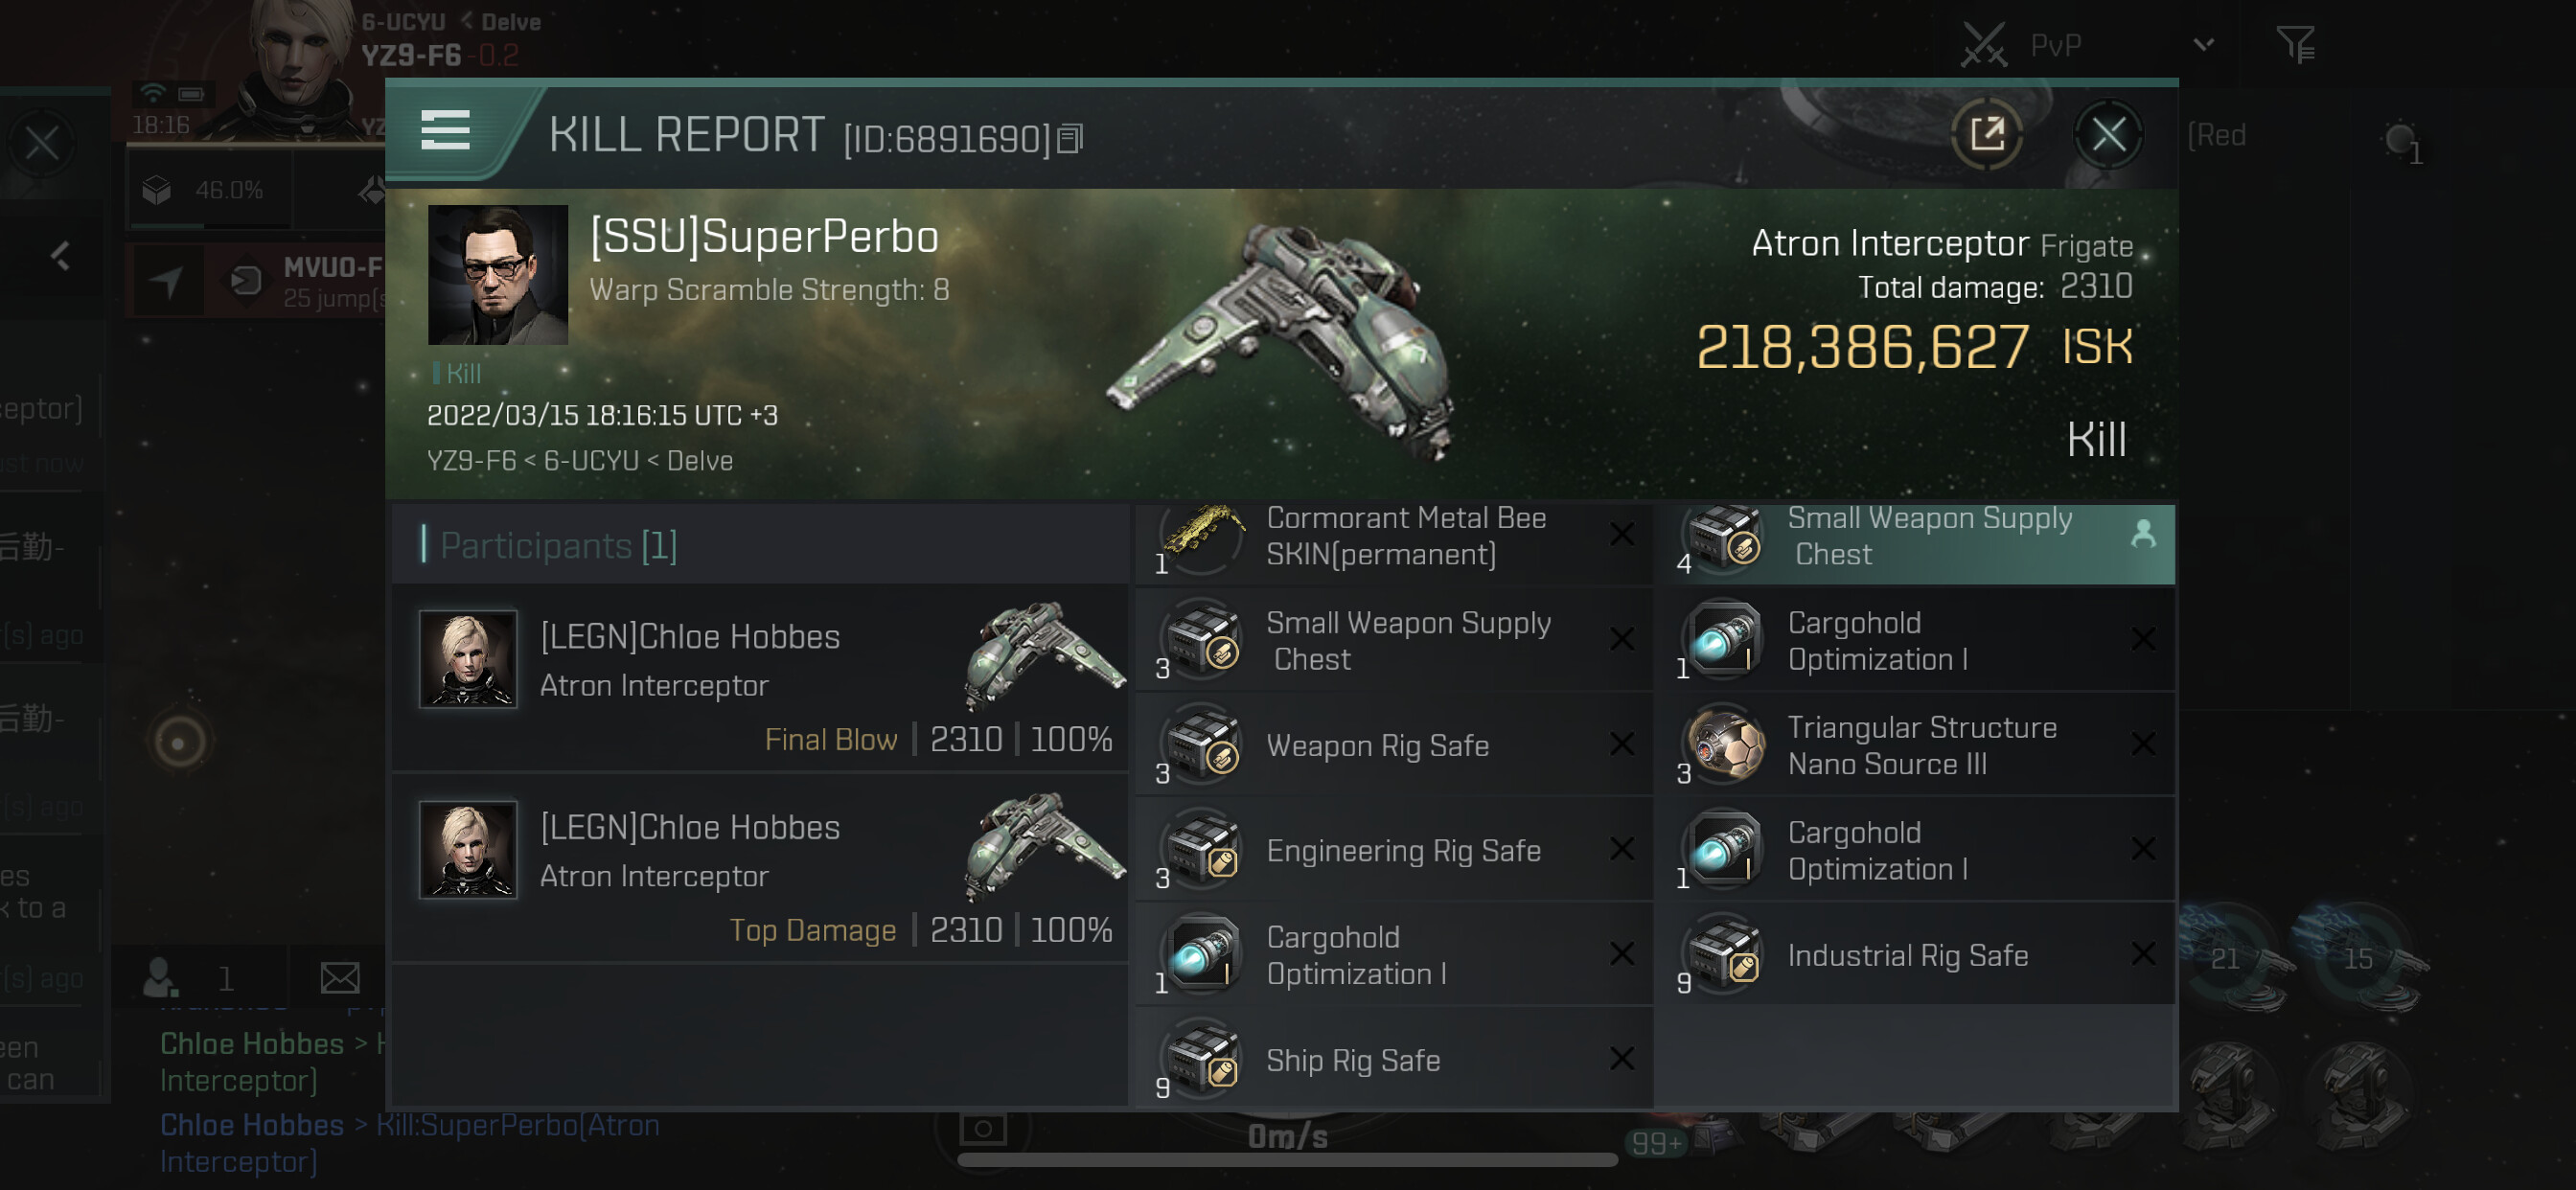Open the overview filter icon
The height and width of the screenshot is (1190, 2576).
click(x=2295, y=45)
